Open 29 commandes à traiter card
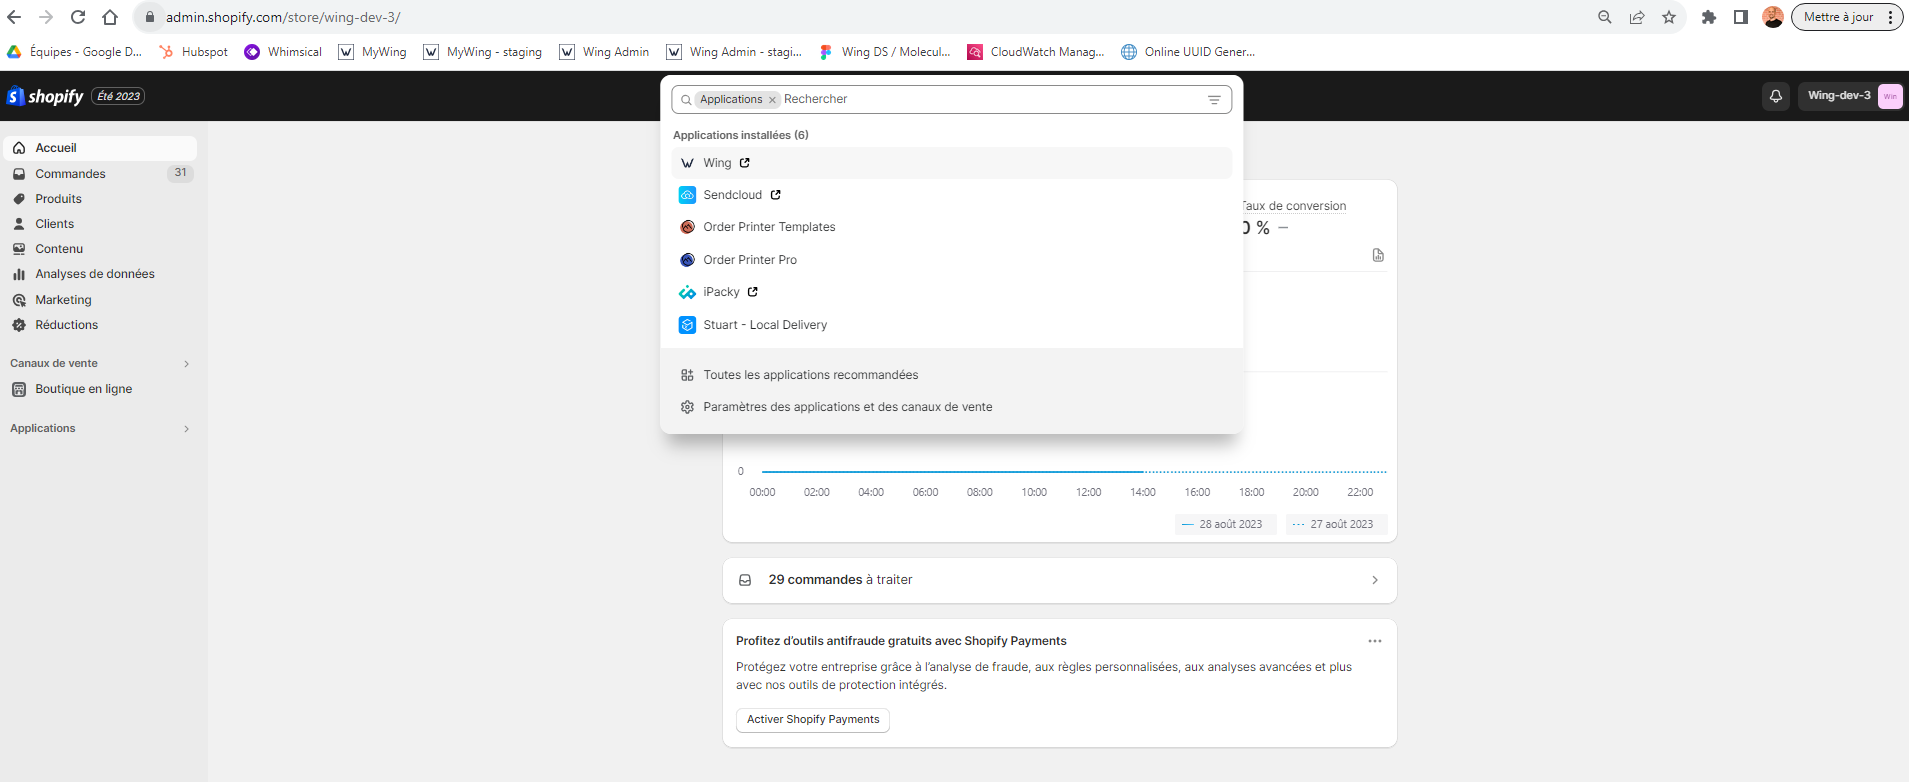The height and width of the screenshot is (782, 1909). [1059, 580]
